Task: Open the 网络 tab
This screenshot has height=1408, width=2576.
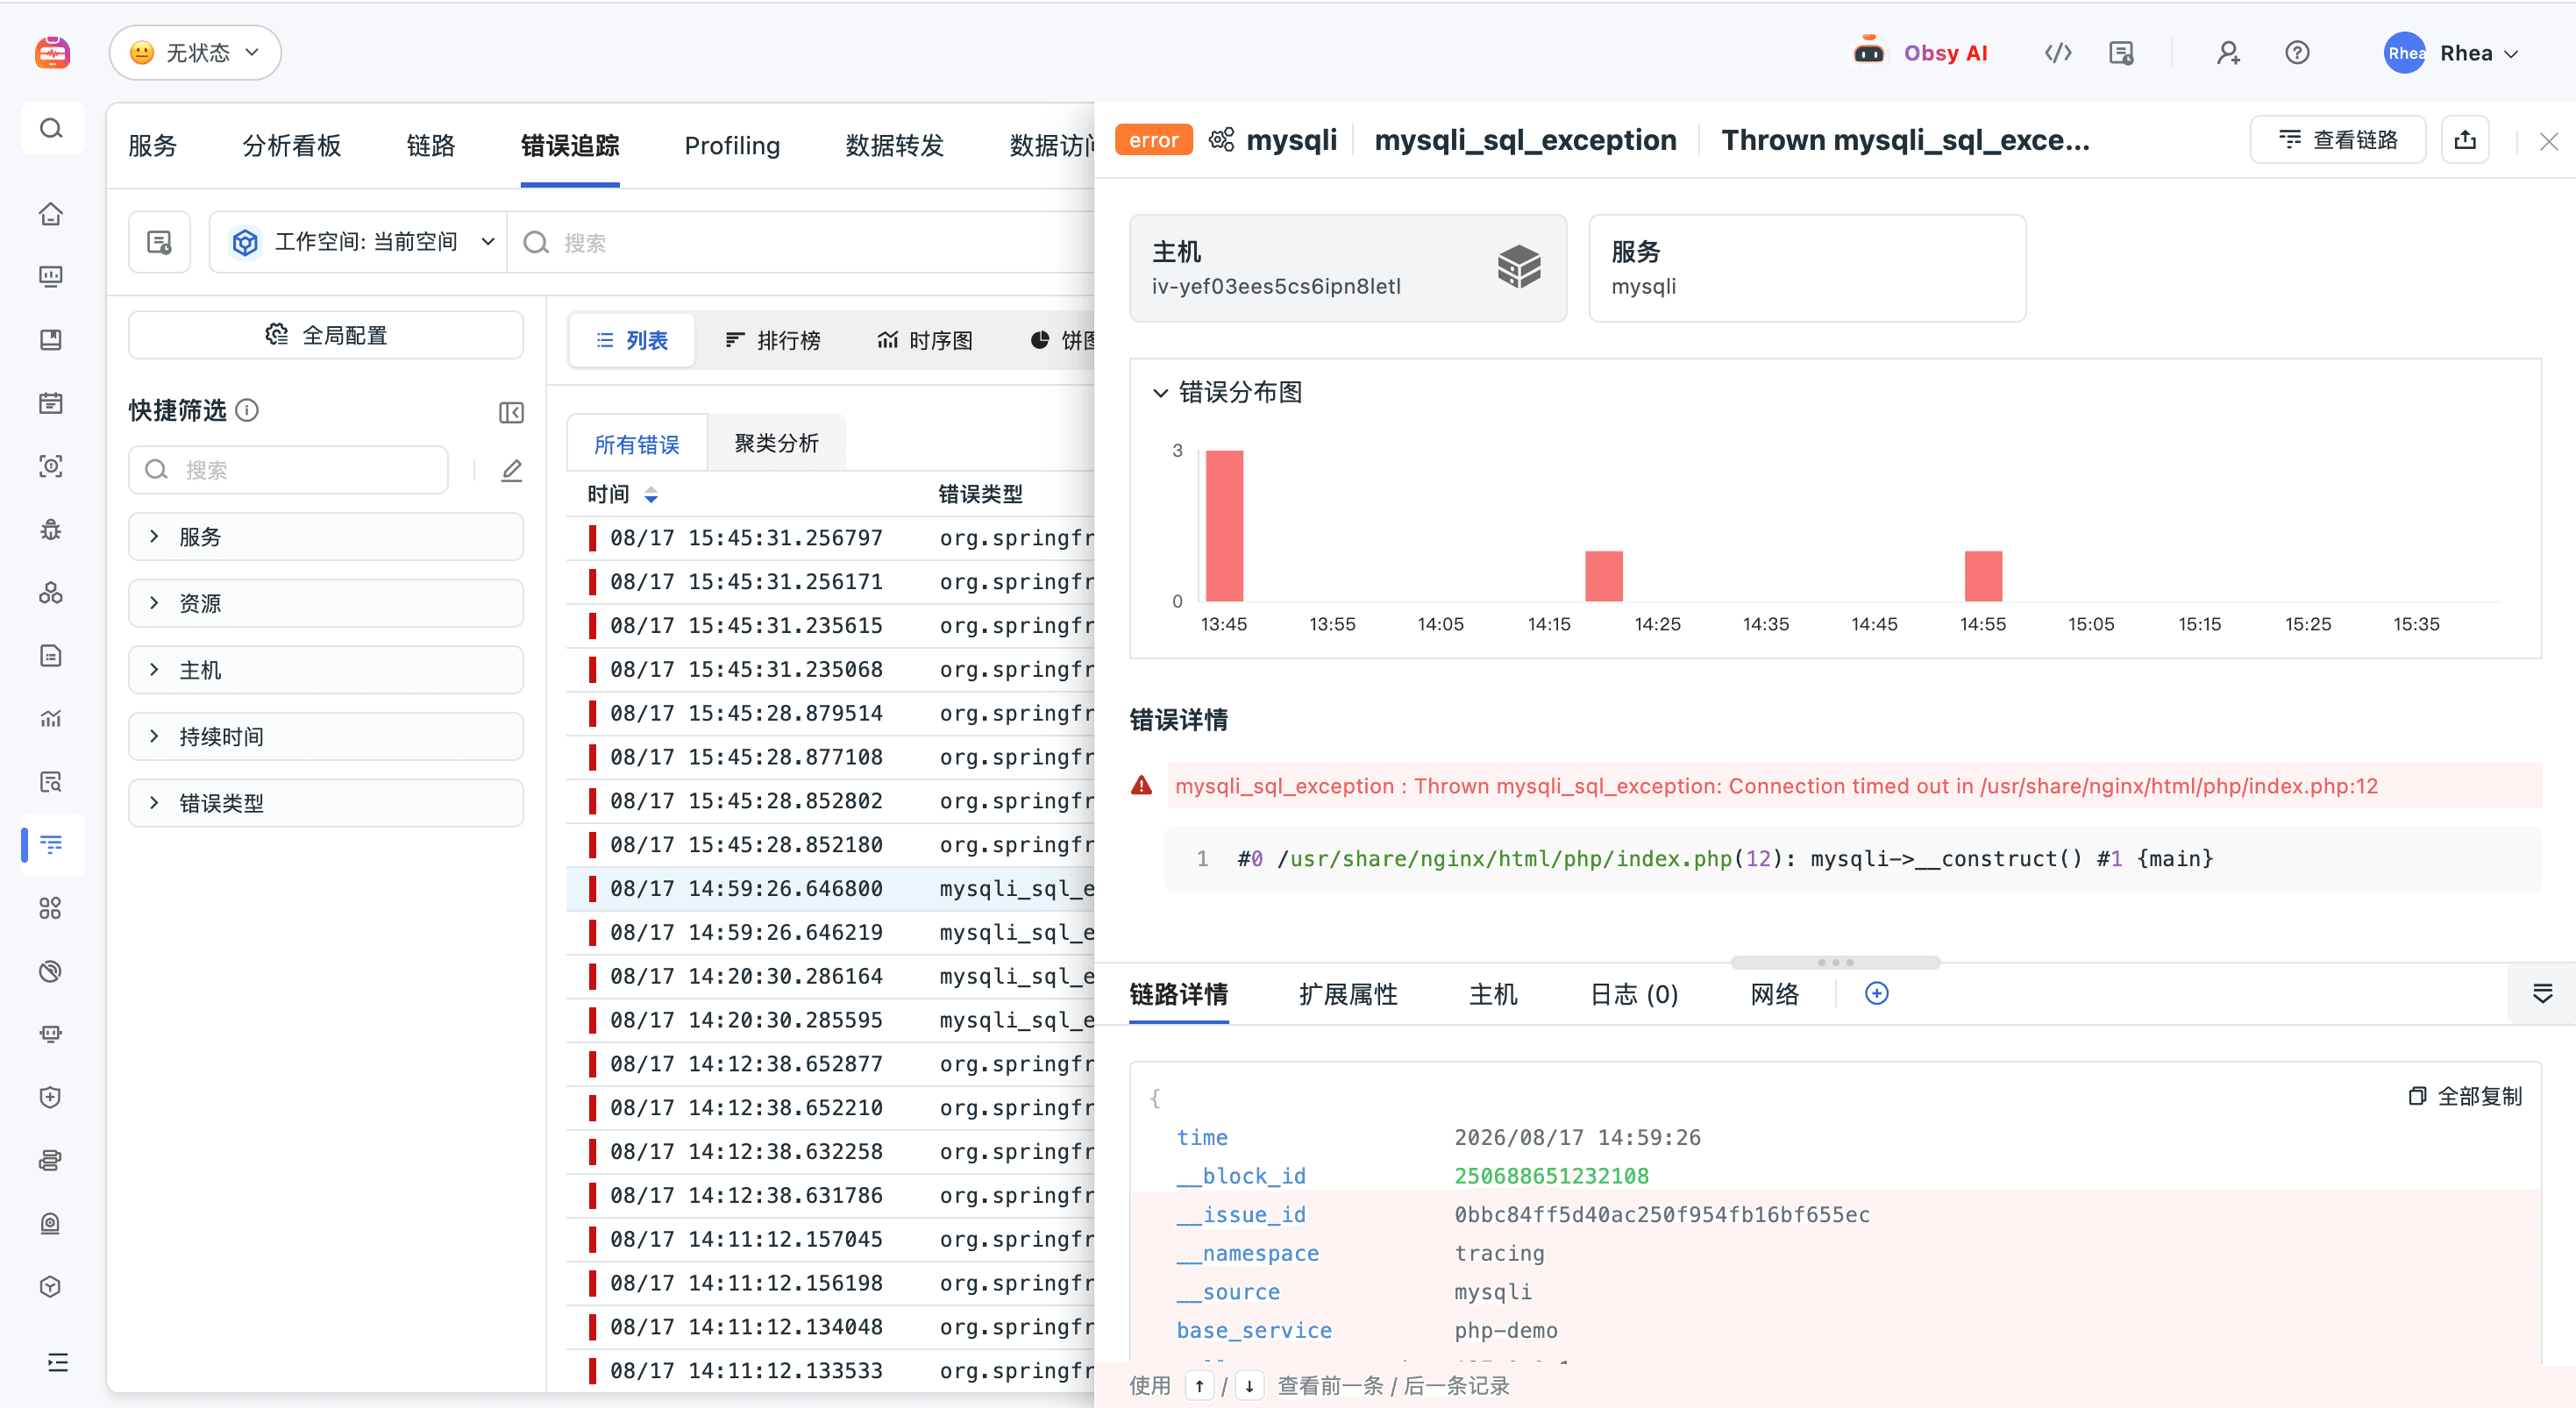Action: click(x=1775, y=994)
